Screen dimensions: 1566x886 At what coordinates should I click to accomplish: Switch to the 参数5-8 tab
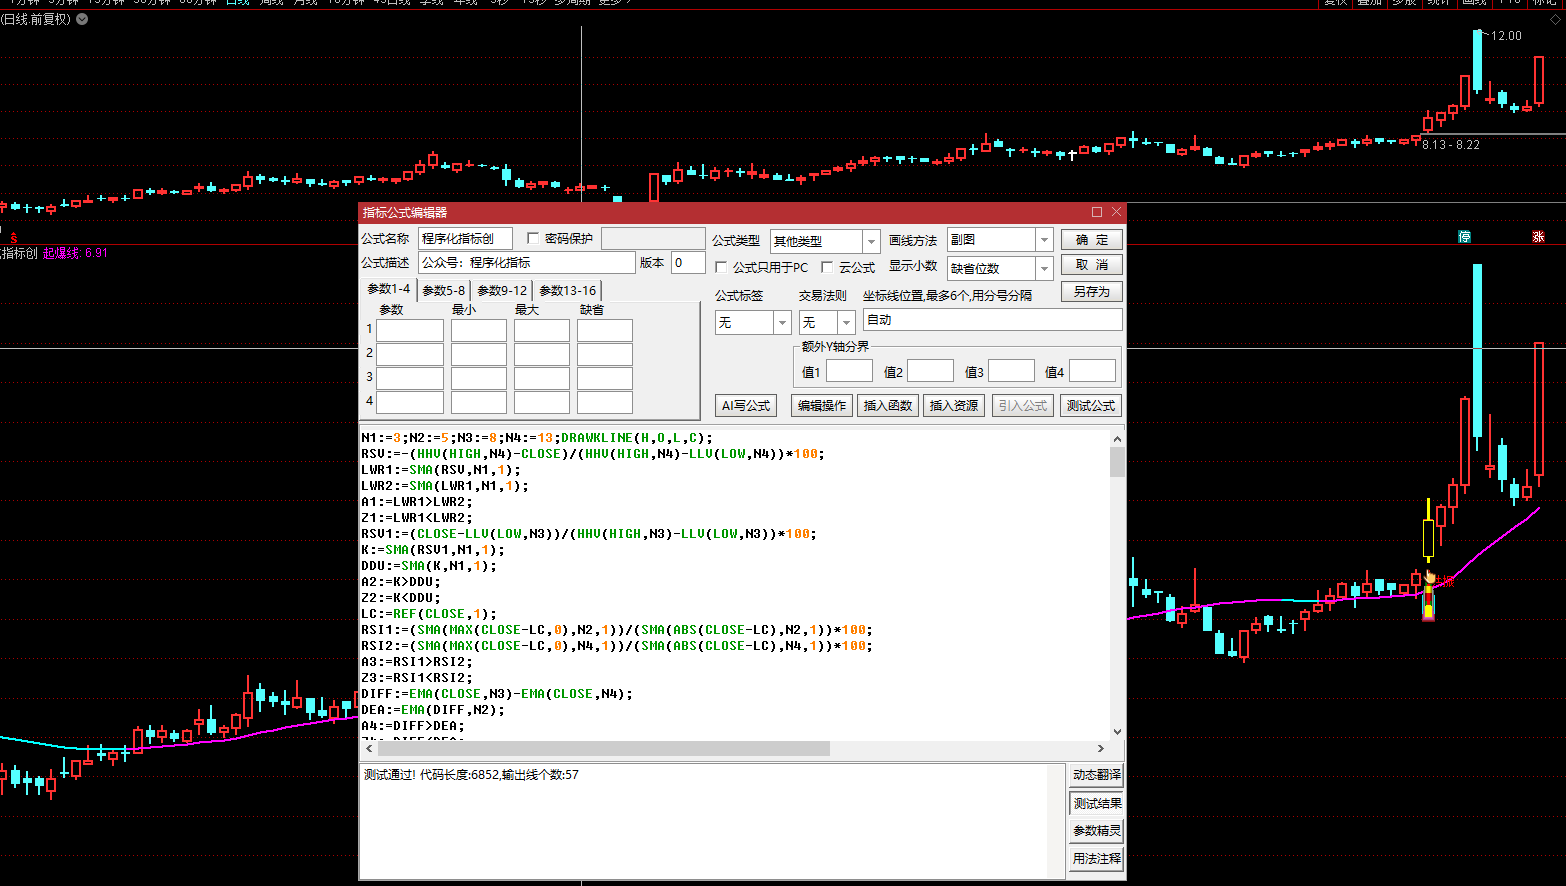pyautogui.click(x=443, y=291)
